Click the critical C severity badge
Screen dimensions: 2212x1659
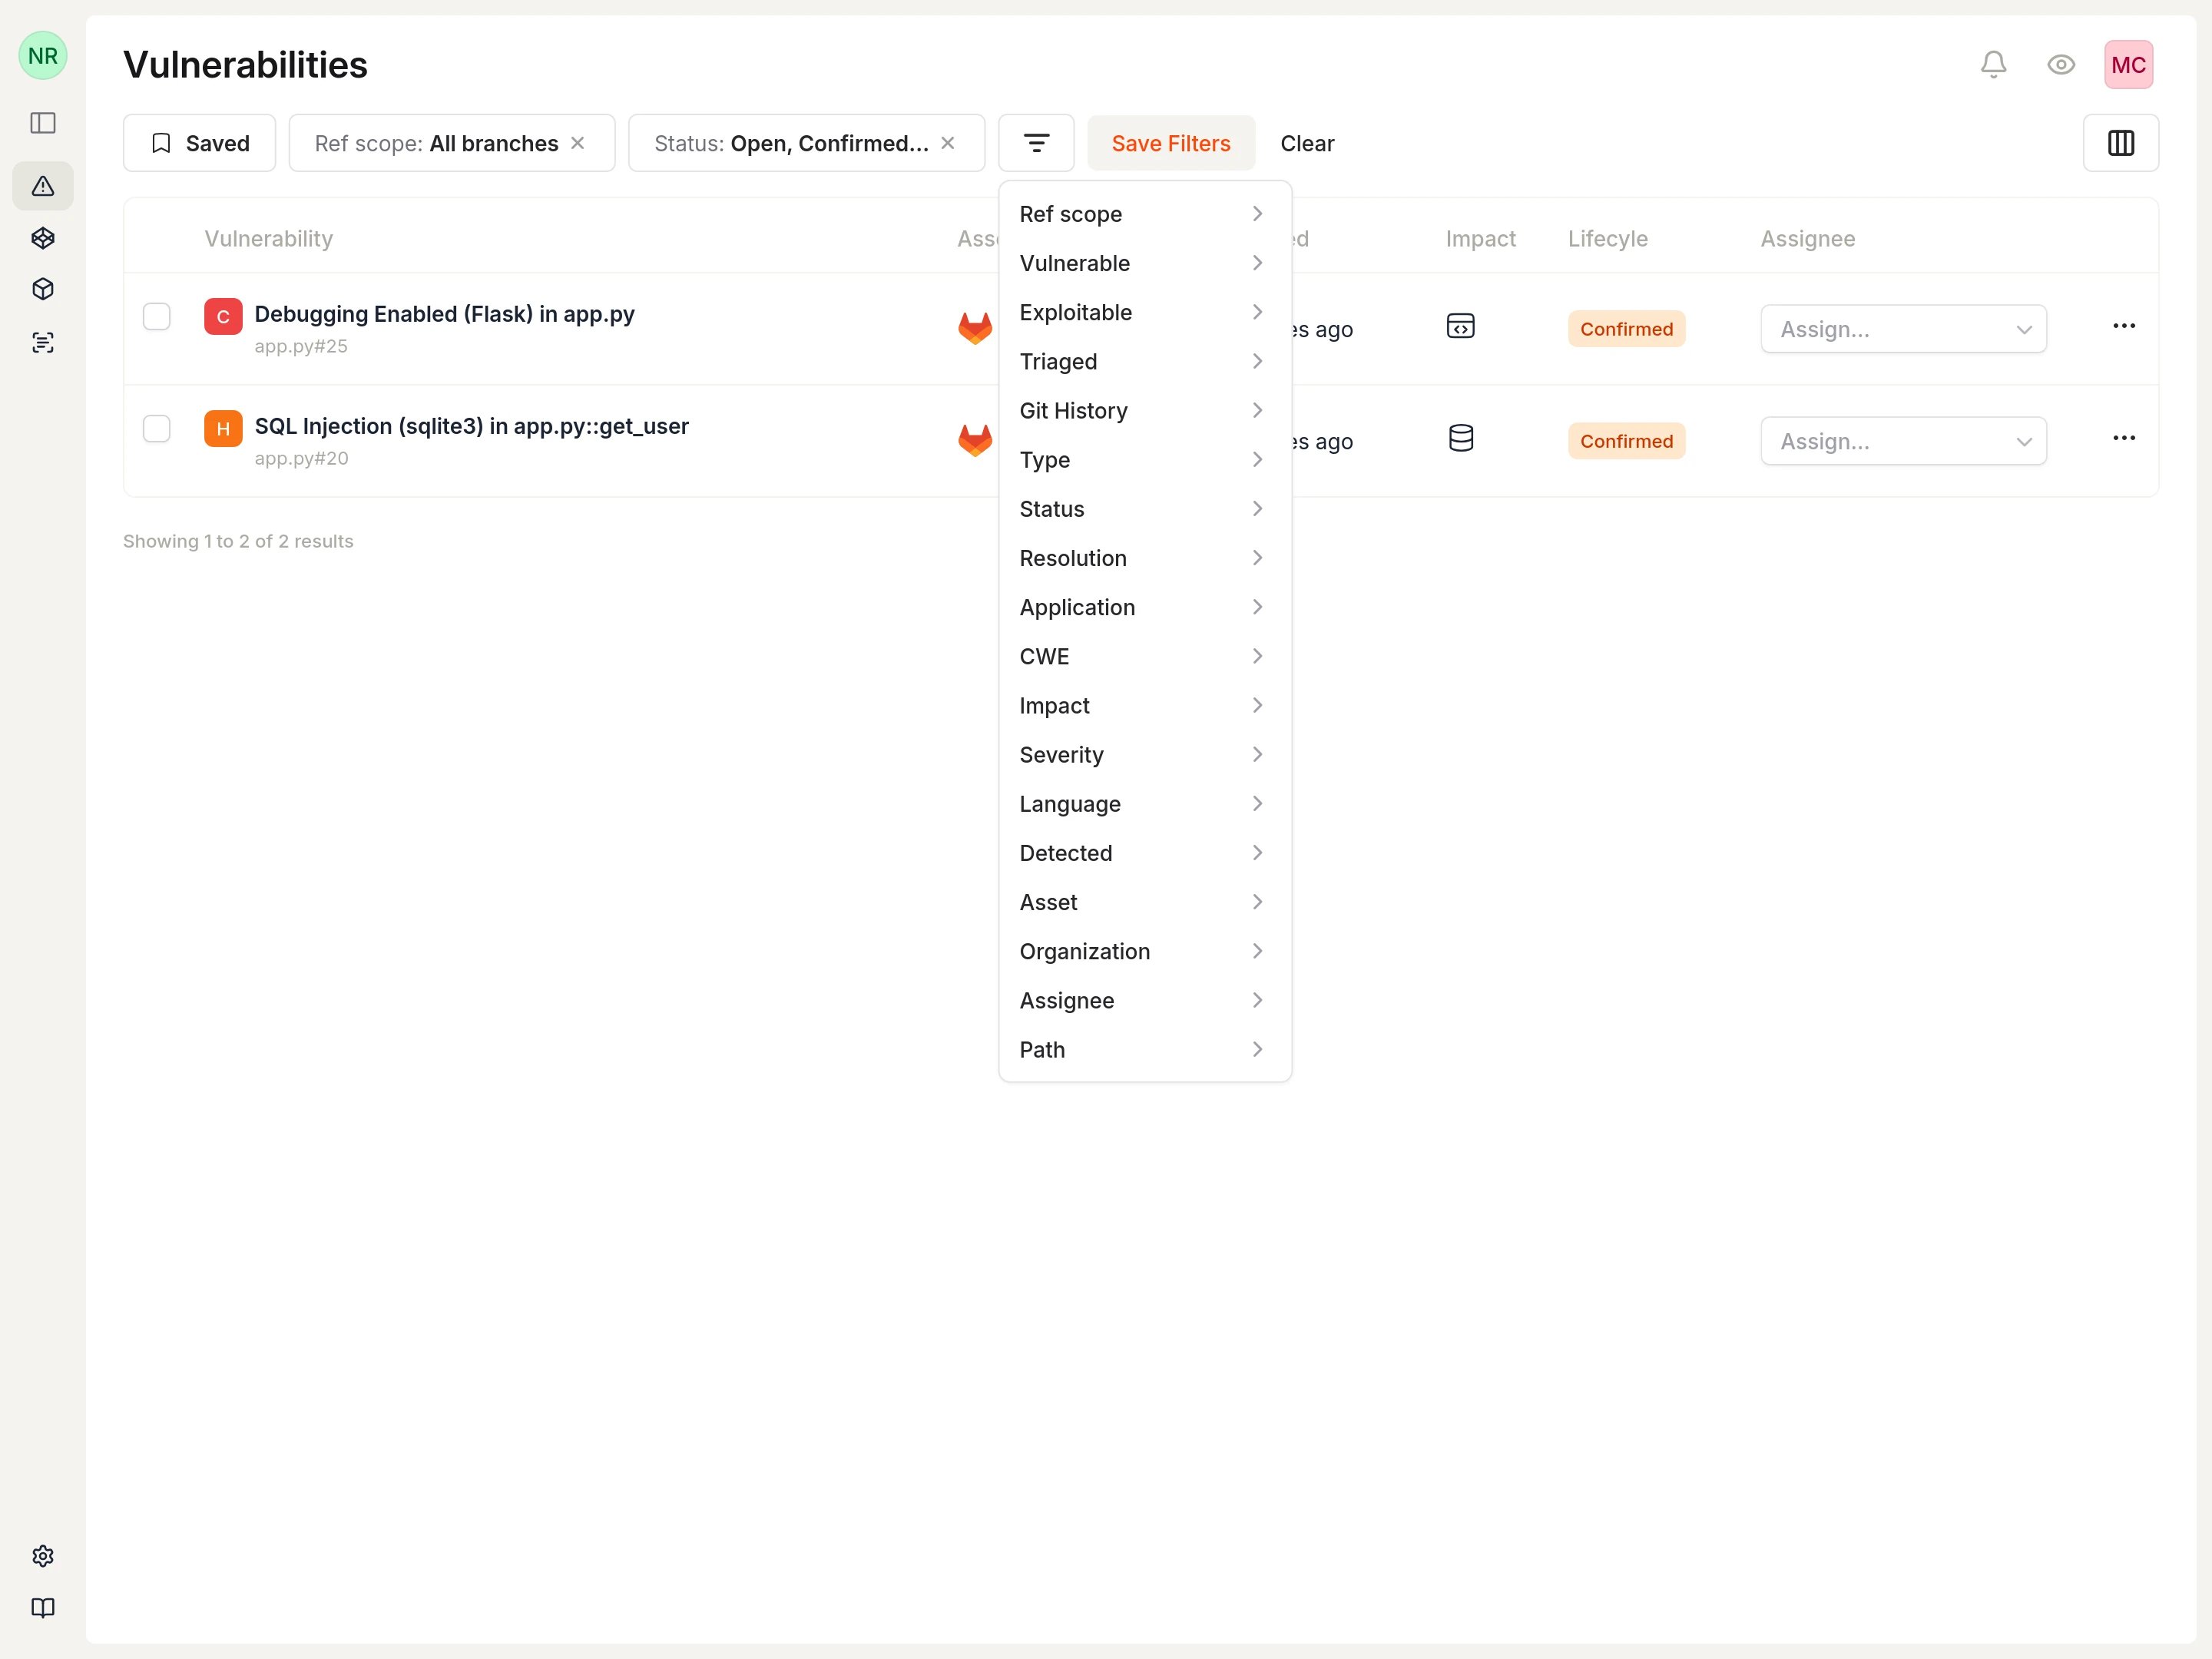pos(223,317)
